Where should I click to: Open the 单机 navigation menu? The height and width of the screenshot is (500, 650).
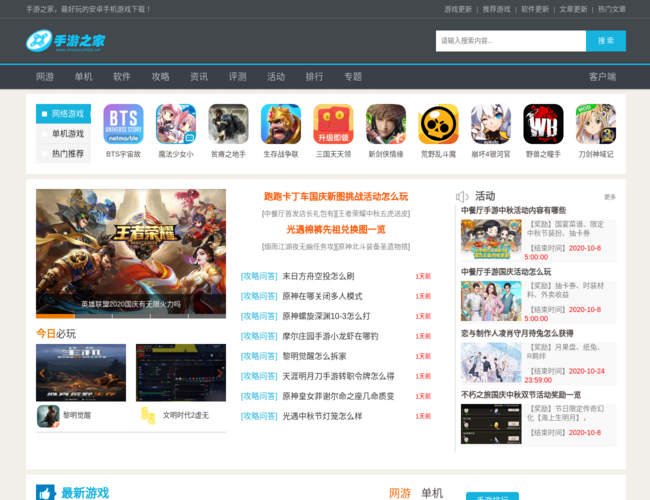(83, 77)
